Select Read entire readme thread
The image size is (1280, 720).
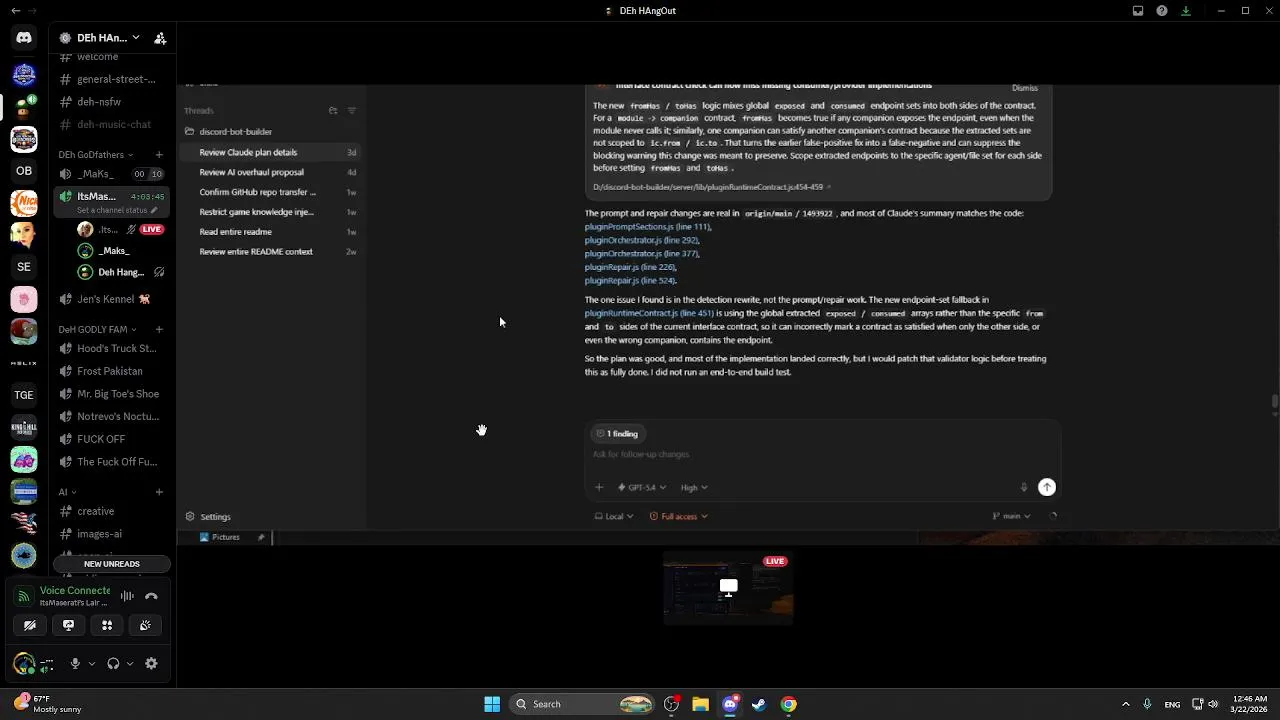tap(270, 232)
